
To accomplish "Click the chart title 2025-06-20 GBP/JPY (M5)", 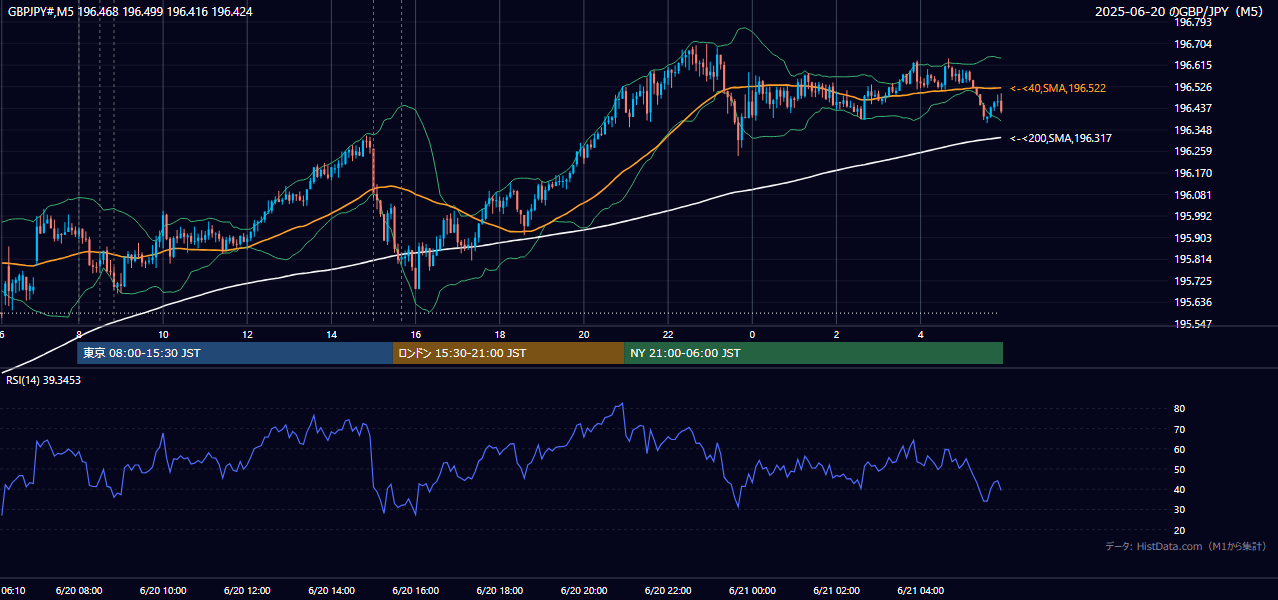I will [x=1179, y=11].
